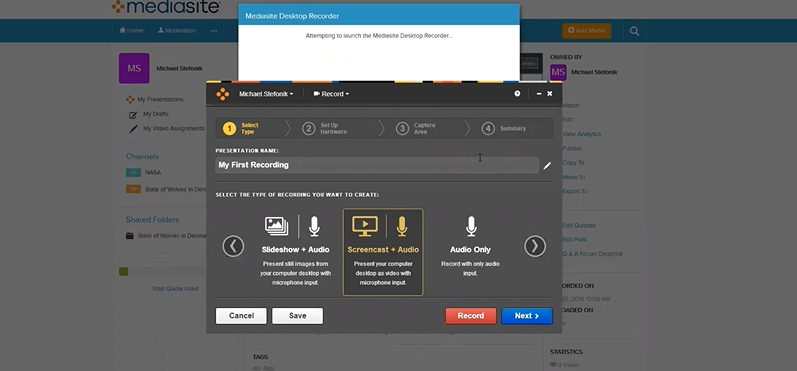Click the Audio Only microphone icon
Viewport: 797px width, 371px height.
[x=471, y=226]
